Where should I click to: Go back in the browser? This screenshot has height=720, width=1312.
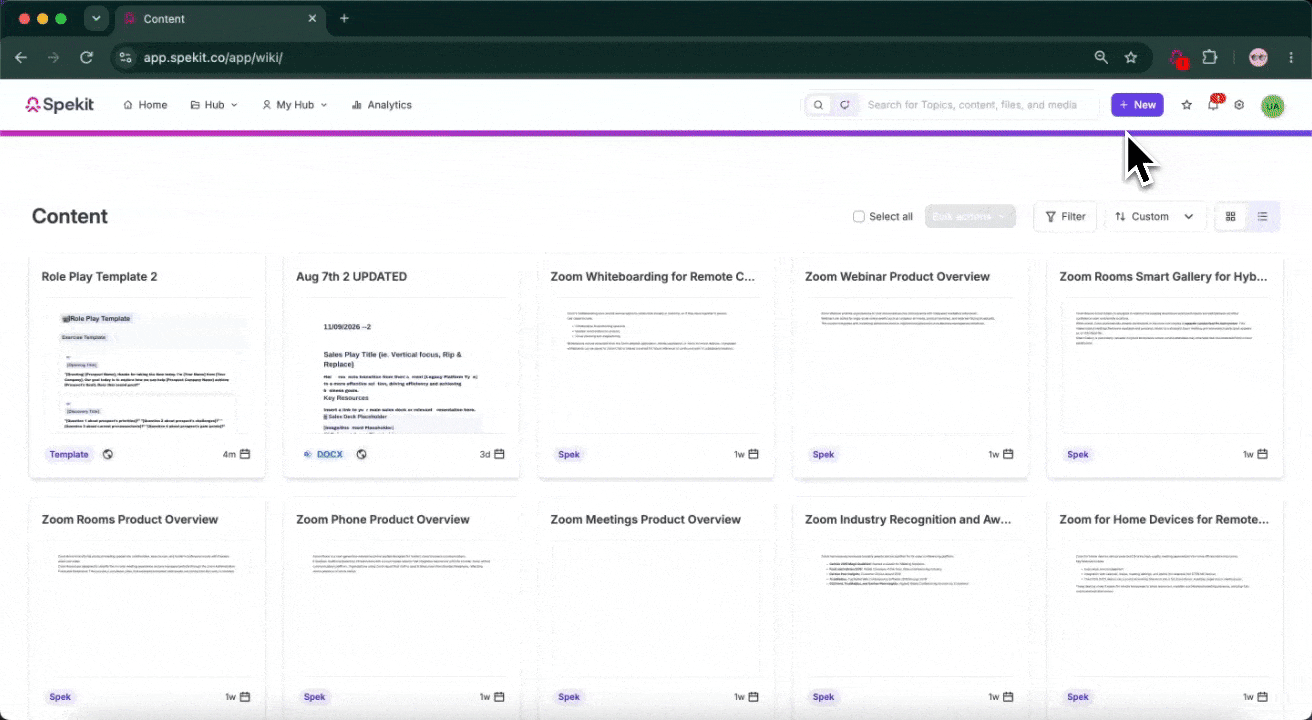[21, 58]
